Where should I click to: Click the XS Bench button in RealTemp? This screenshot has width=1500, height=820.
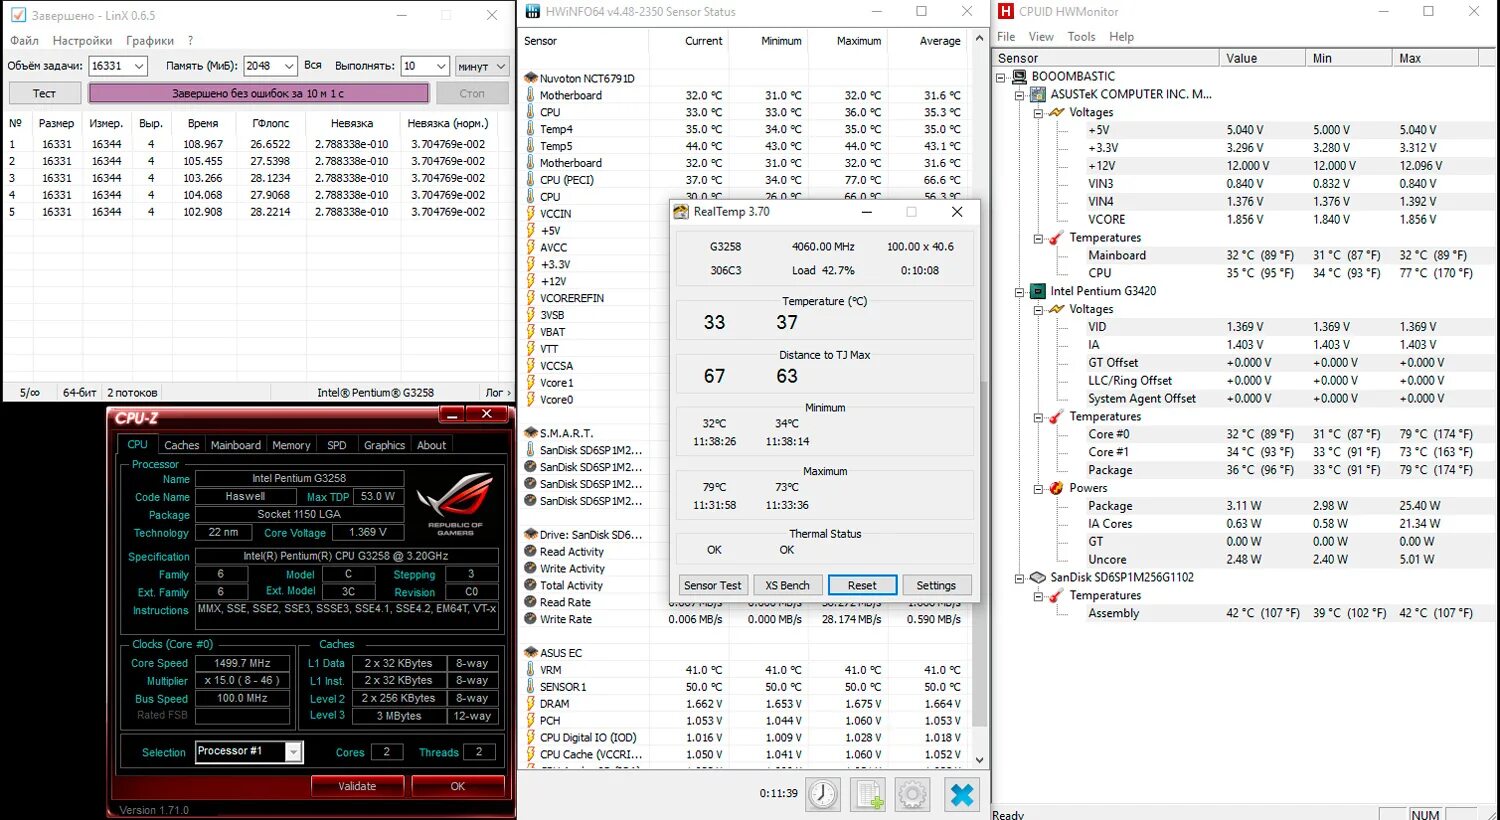pyautogui.click(x=787, y=585)
